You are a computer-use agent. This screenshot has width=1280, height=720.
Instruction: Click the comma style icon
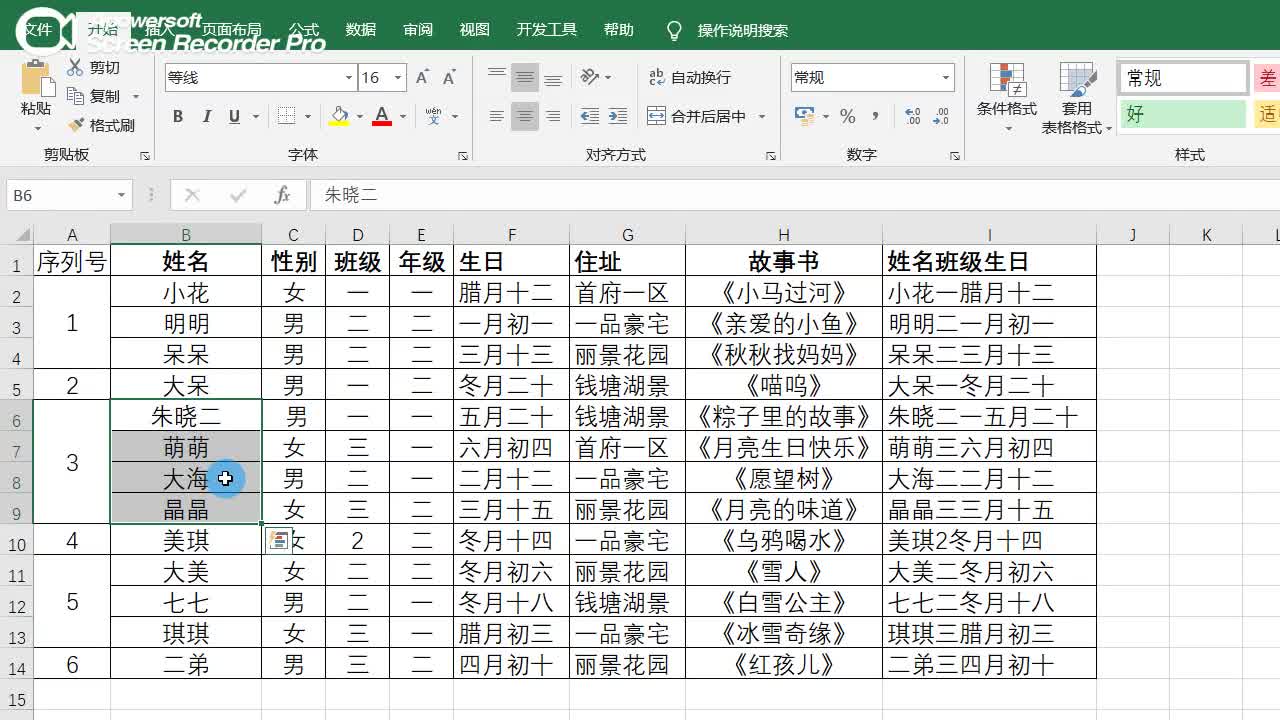875,117
